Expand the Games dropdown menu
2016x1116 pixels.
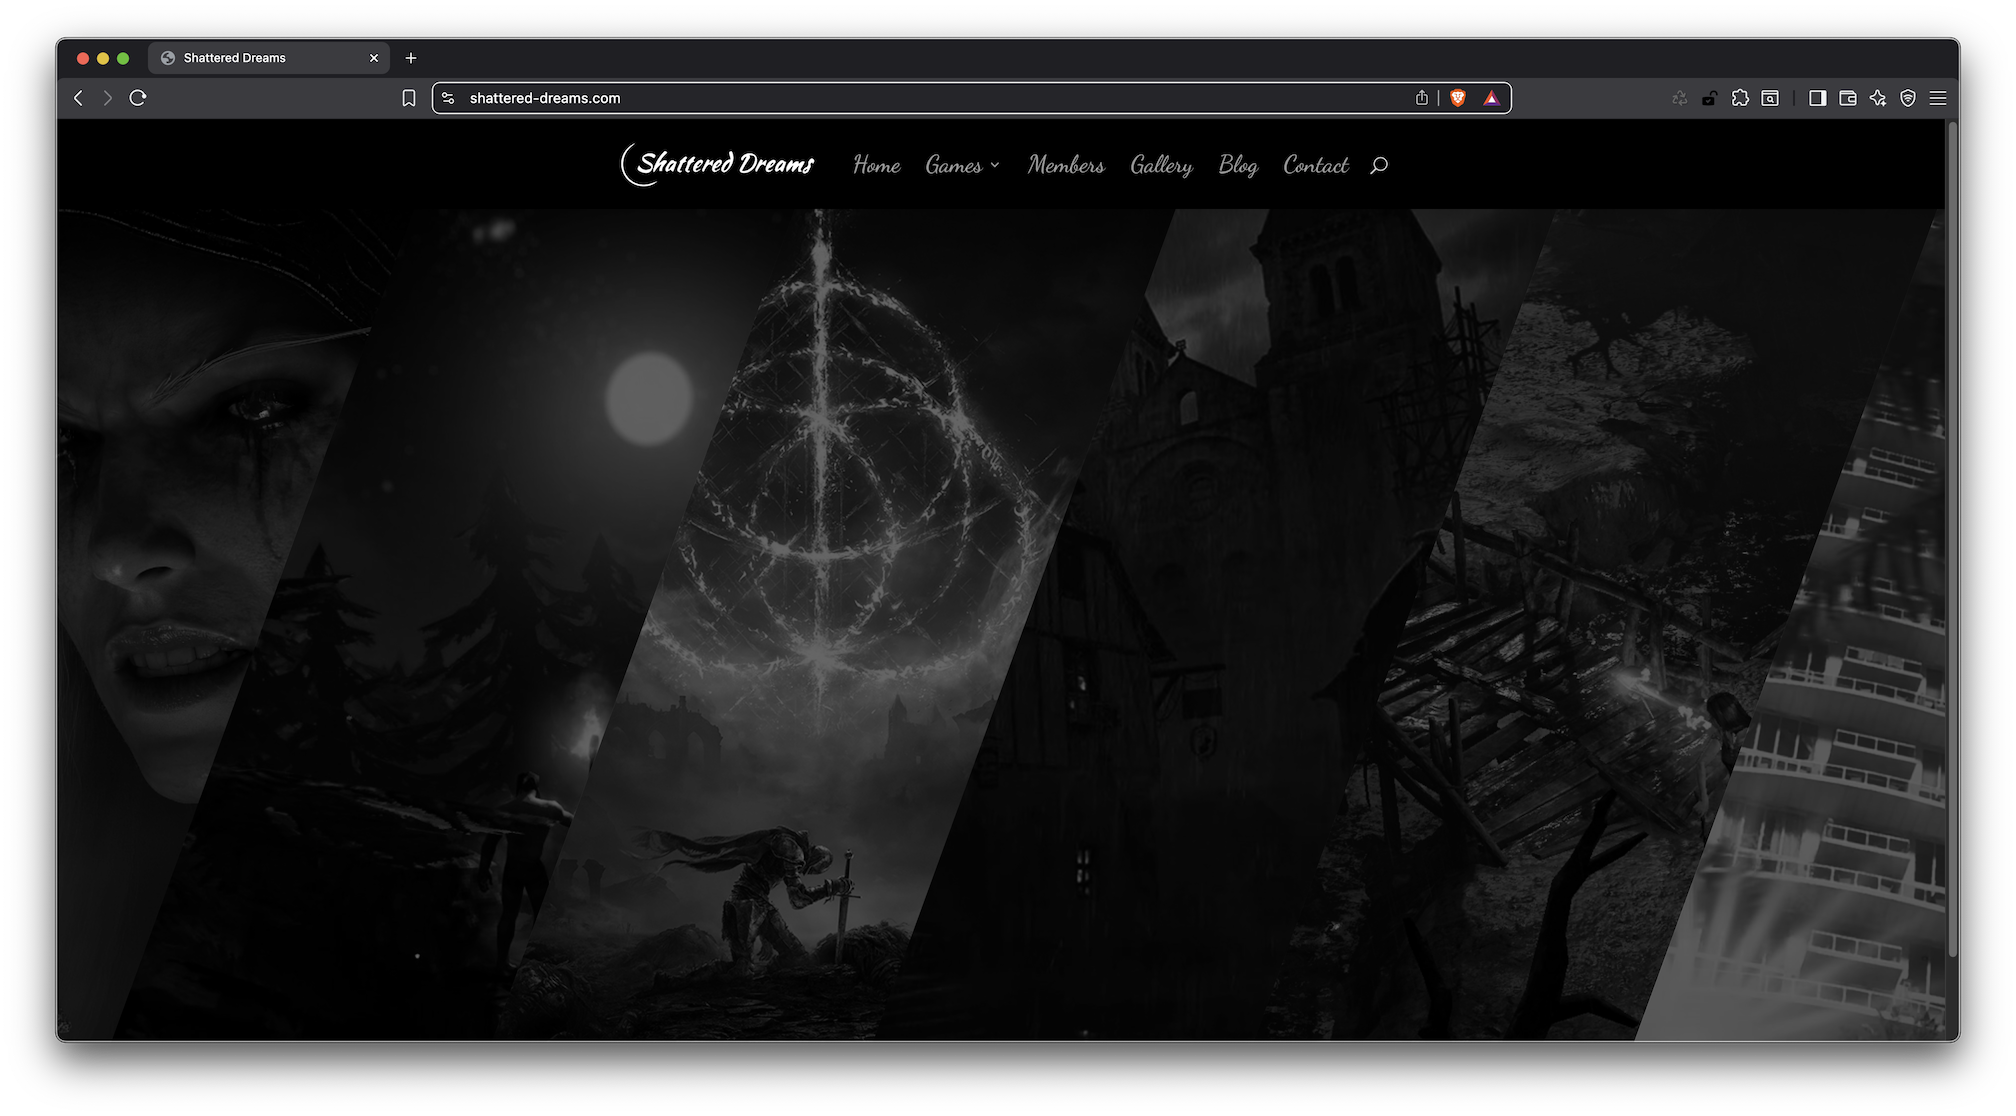tap(962, 165)
